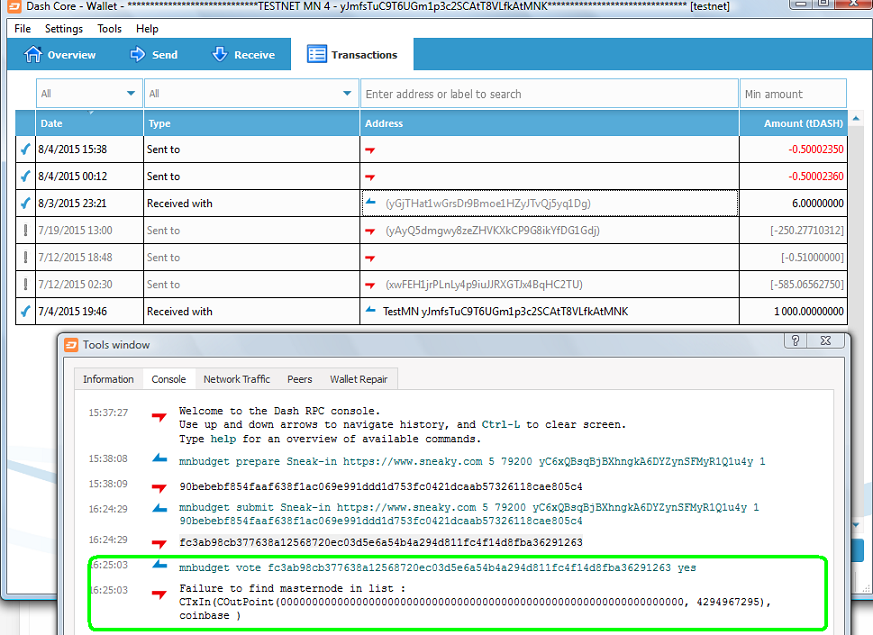Screen dimensions: 873x635
Task: Open the Wallet Repair tab
Action: (359, 379)
